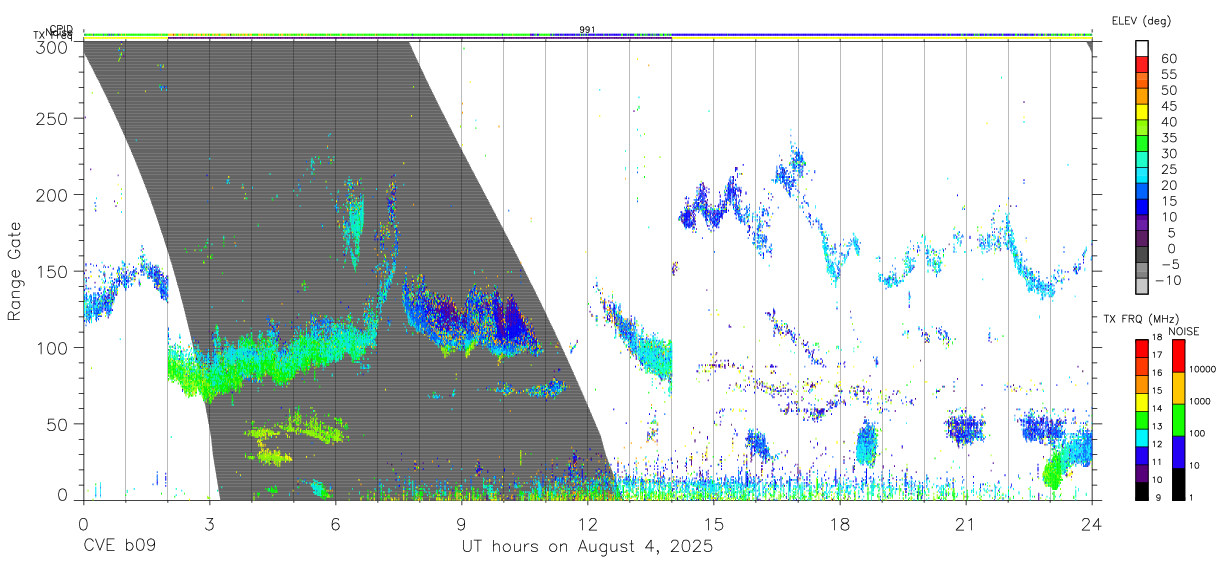Click the 'CVE b09' radar beam label
The image size is (1228, 567).
pyautogui.click(x=119, y=547)
